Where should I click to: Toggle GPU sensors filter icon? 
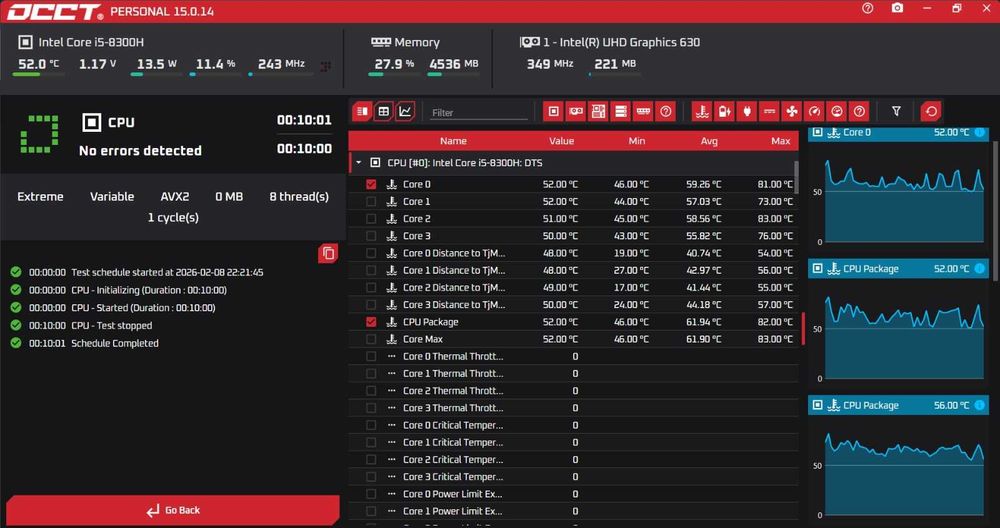click(x=576, y=112)
